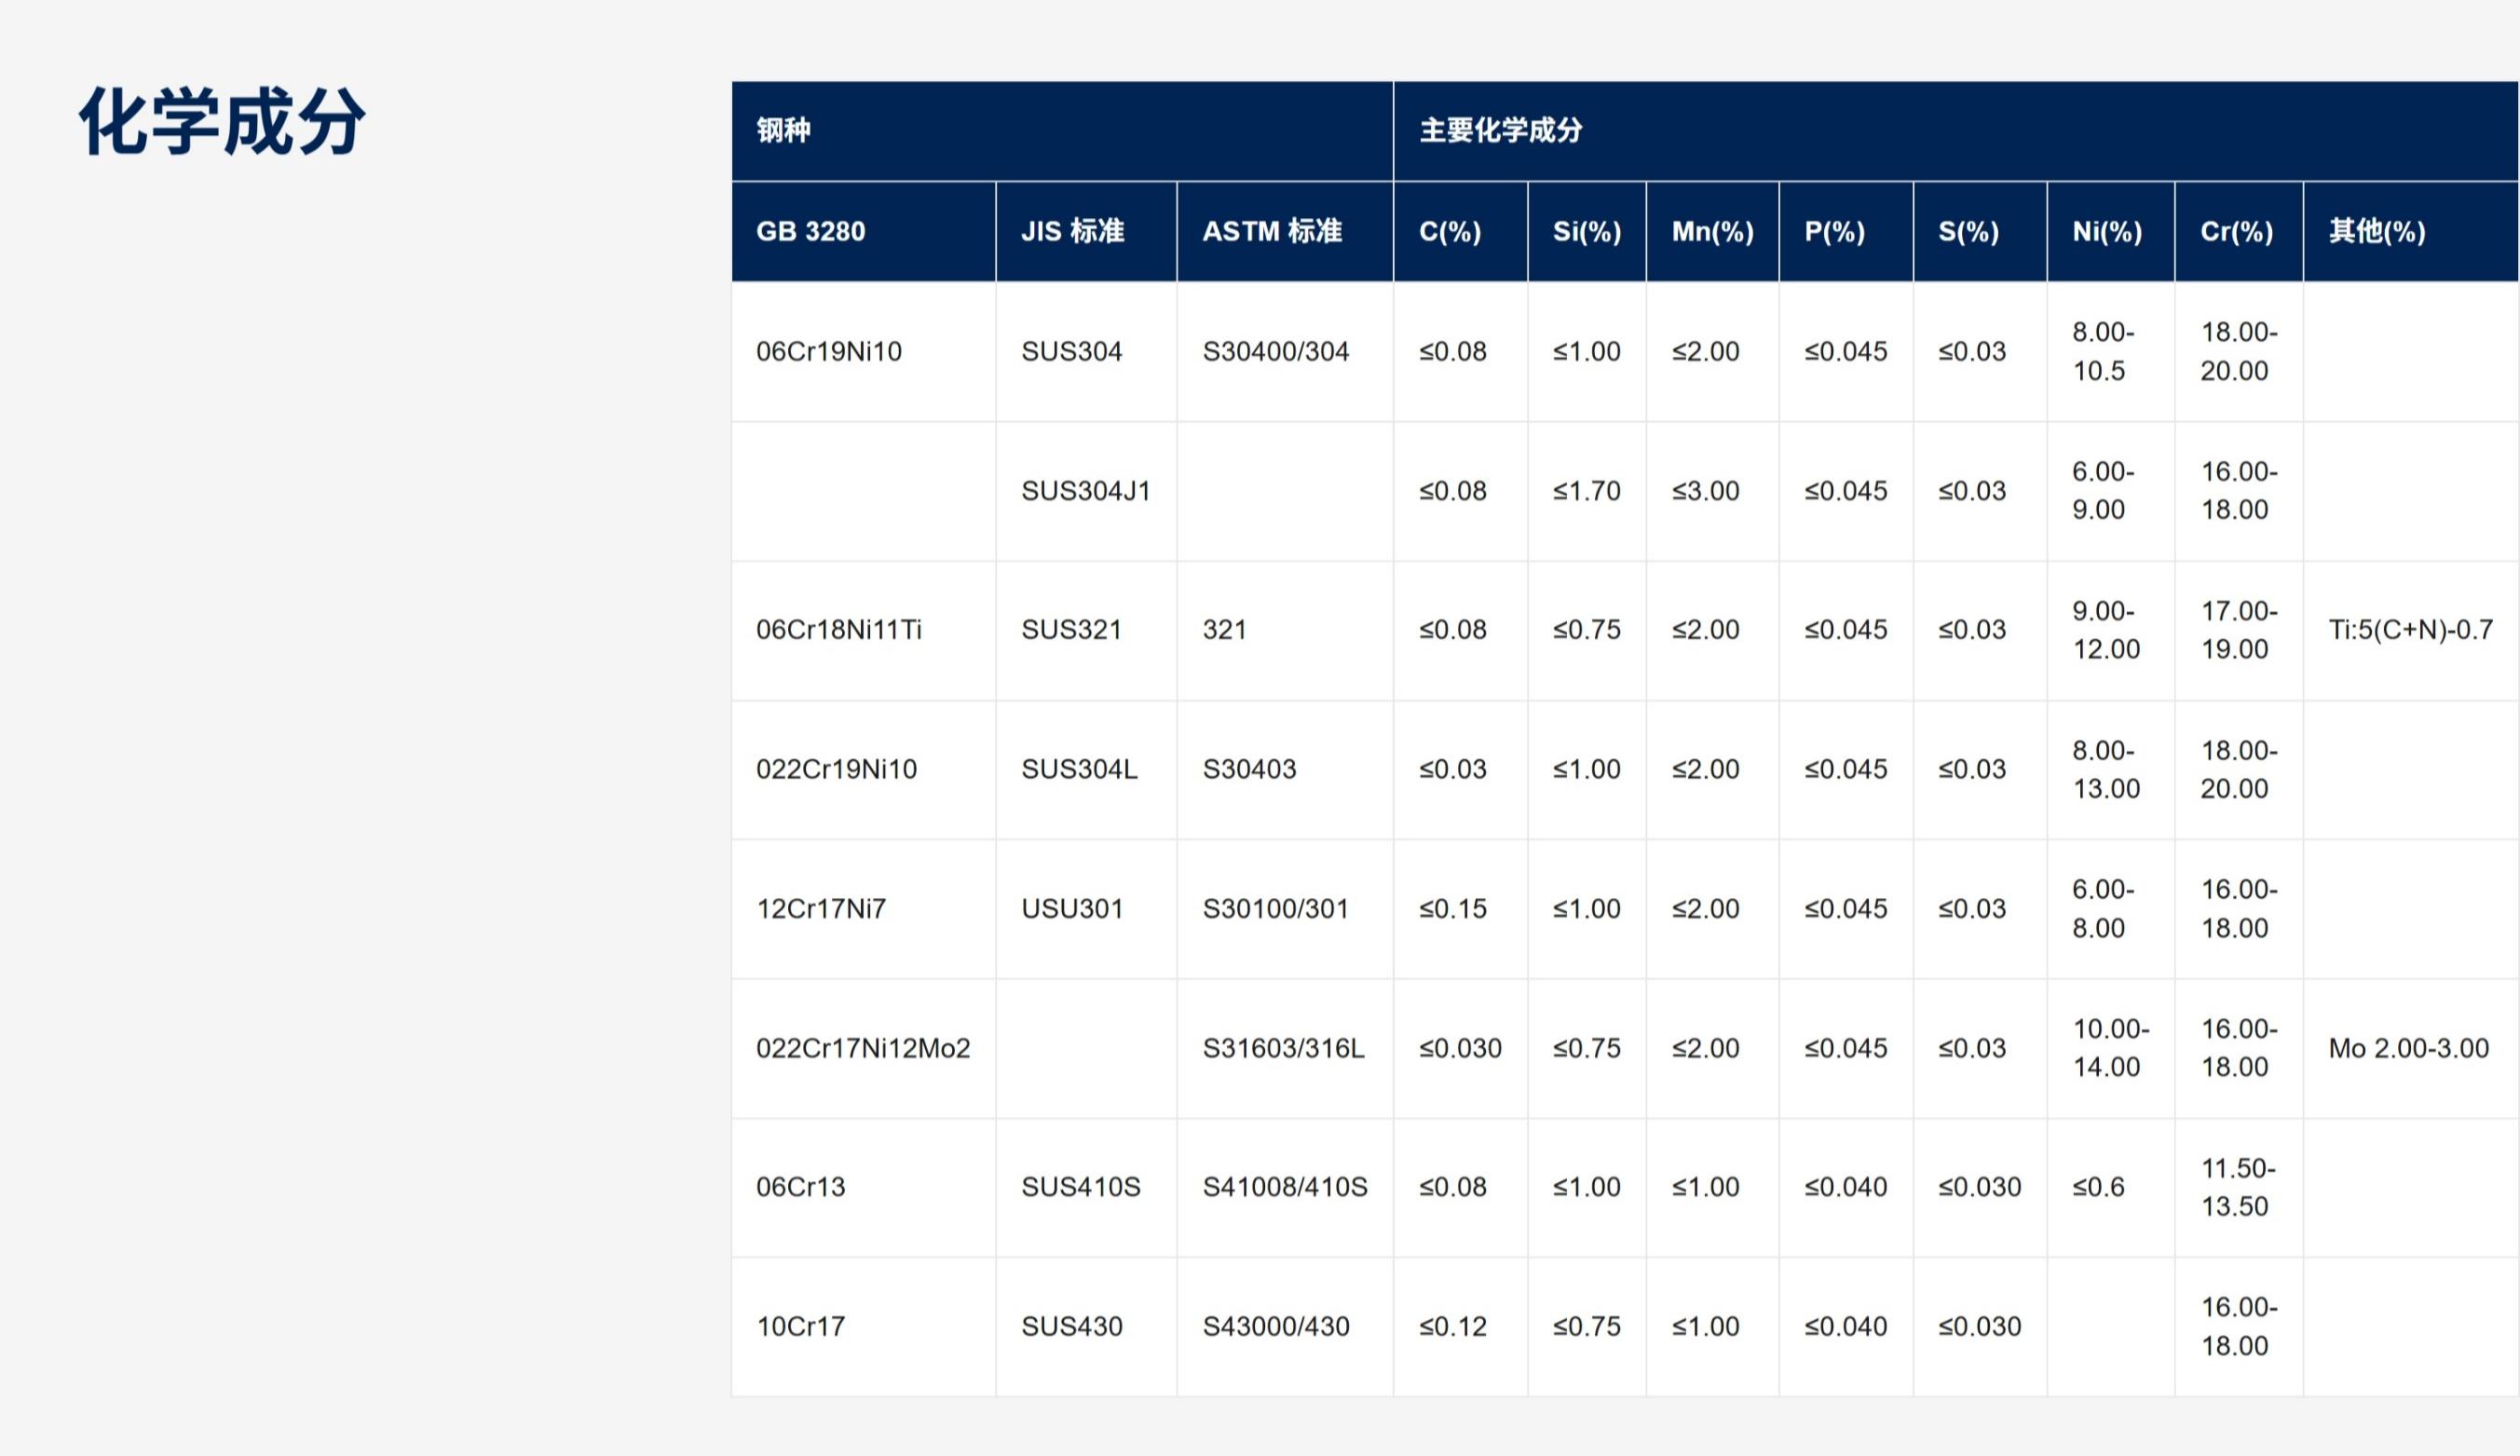
Task: Click the Ti:5(C+N)-0.7 cell
Action: tap(2410, 630)
